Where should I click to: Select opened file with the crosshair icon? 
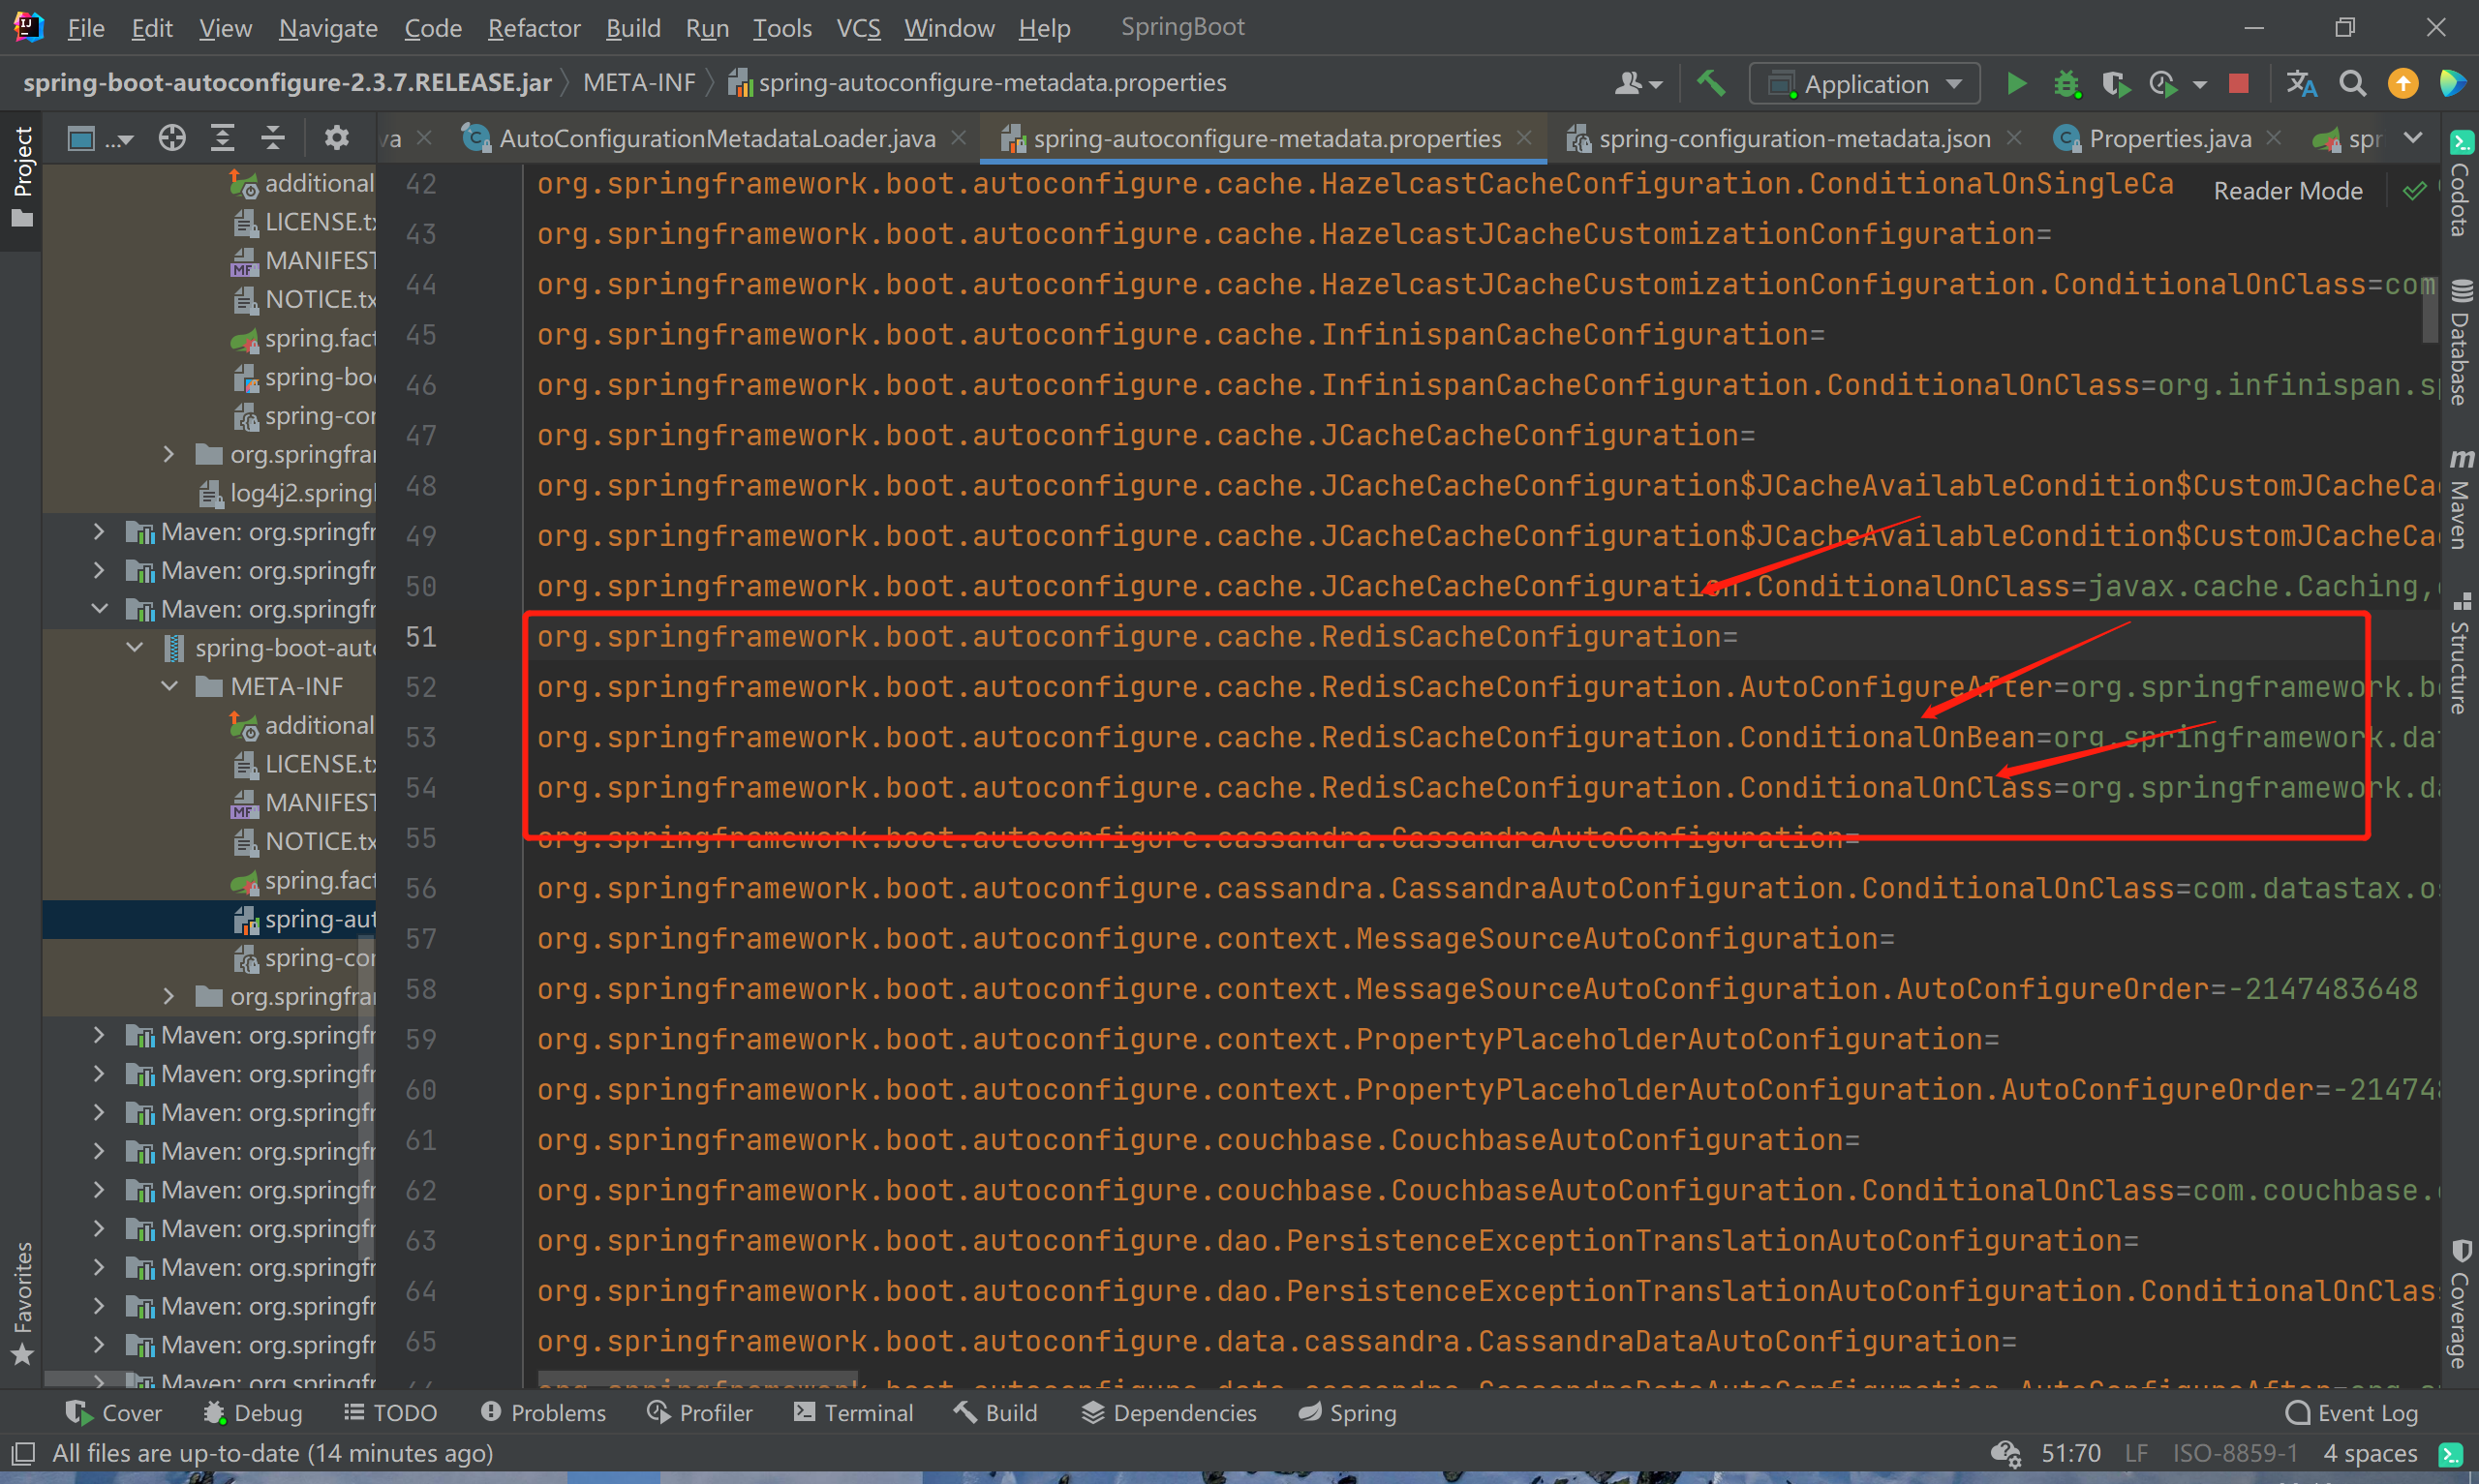pyautogui.click(x=172, y=138)
